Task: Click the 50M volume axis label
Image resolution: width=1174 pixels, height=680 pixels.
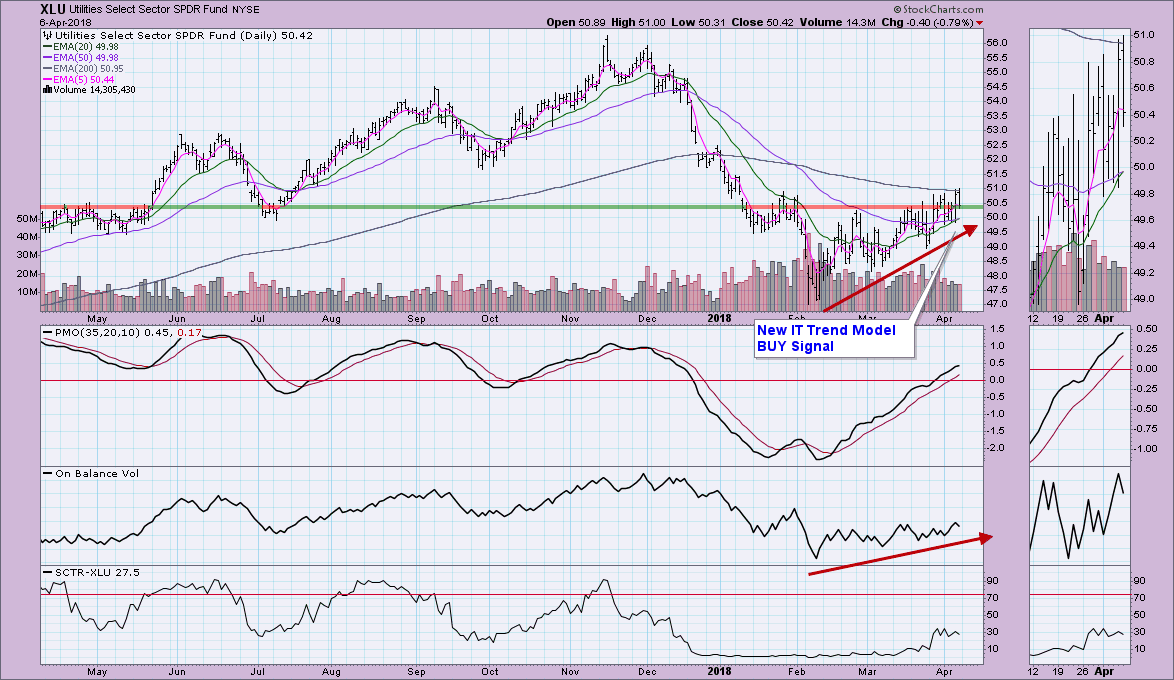Action: (x=27, y=219)
